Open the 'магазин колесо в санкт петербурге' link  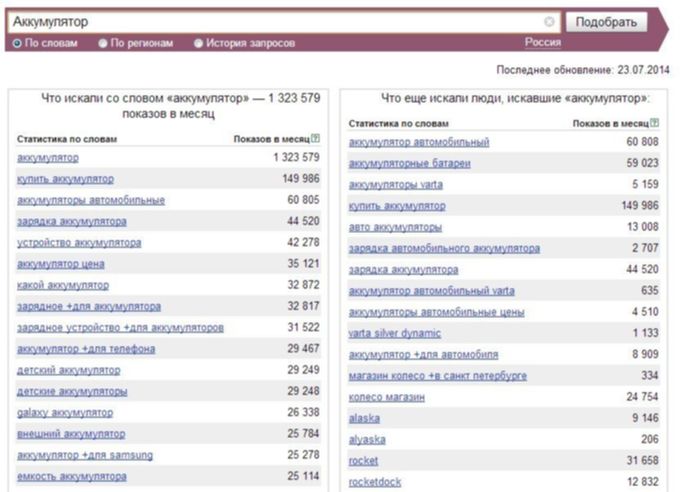point(437,376)
